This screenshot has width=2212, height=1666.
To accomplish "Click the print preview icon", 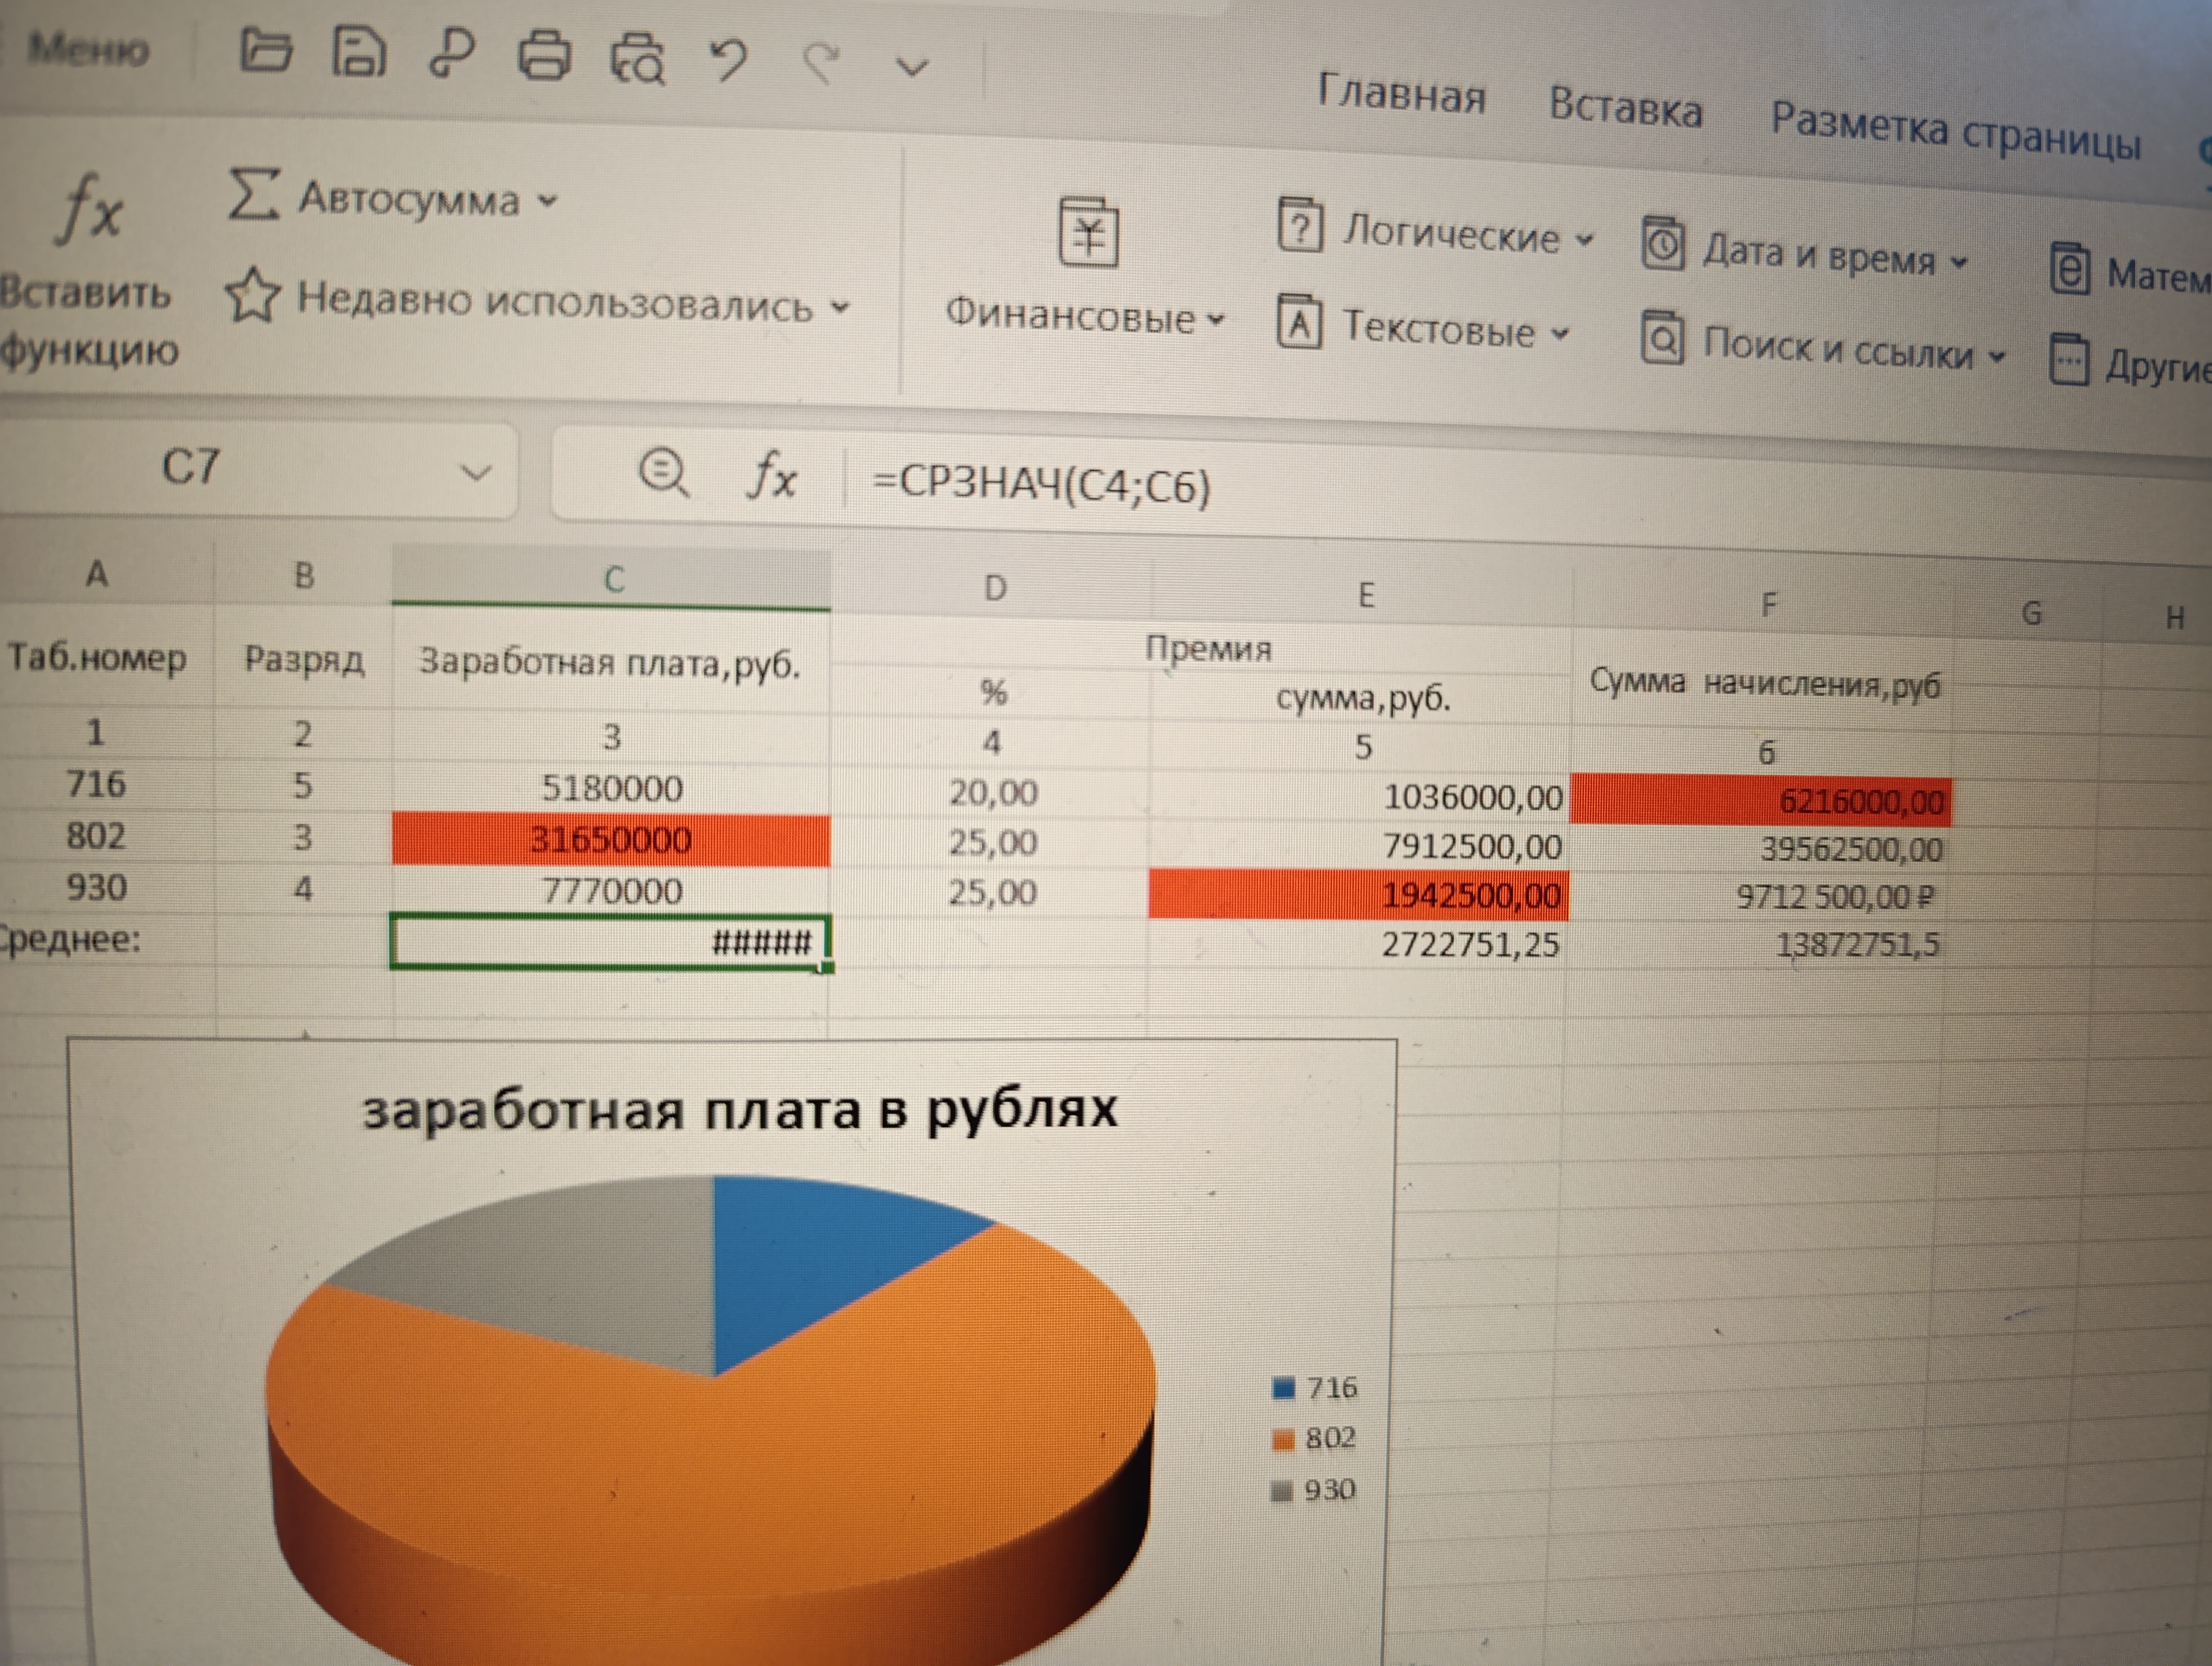I will 638,58.
